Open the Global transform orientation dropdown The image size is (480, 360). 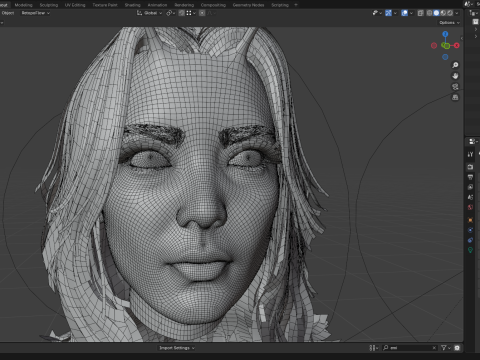(x=149, y=13)
